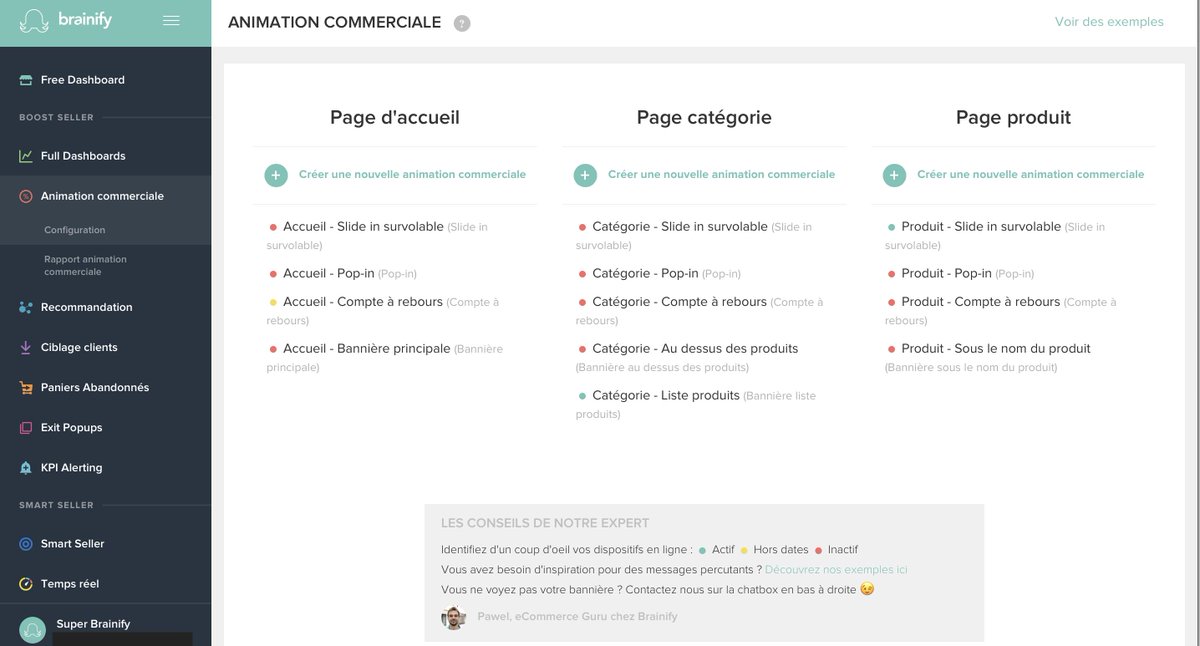Viewport: 1200px width, 646px height.
Task: Click Super Brainify user name
Action: coord(93,624)
